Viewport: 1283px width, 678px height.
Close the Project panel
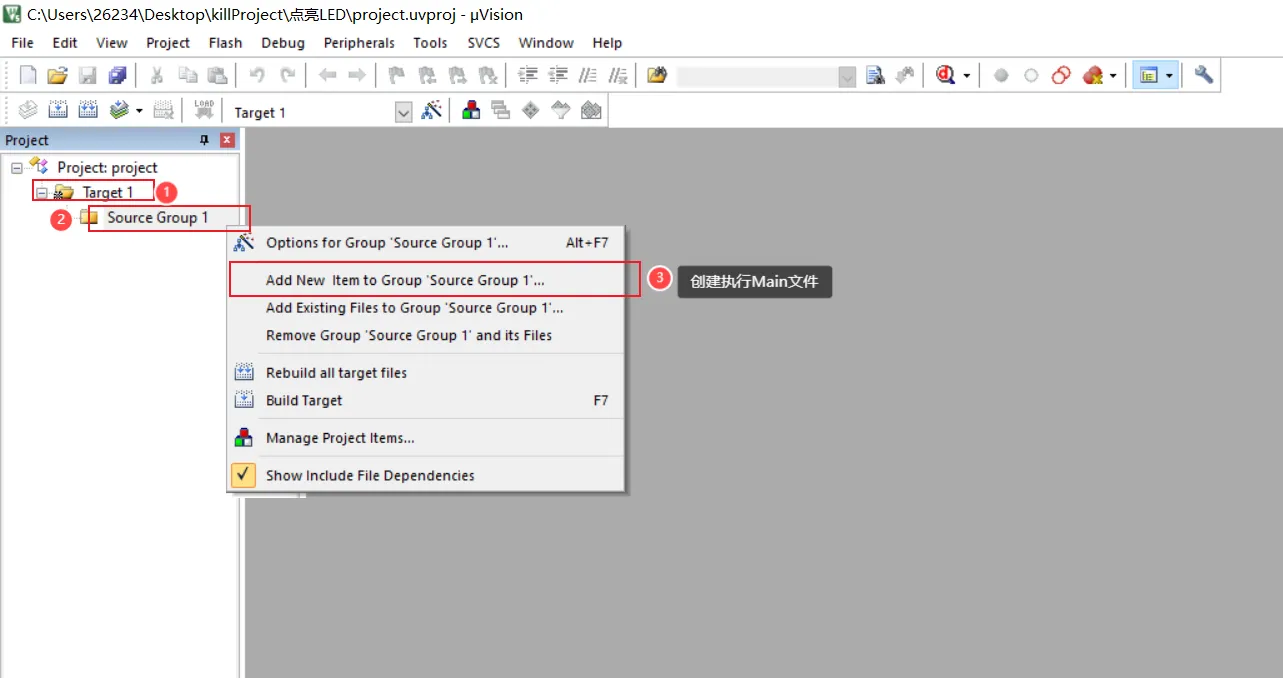(227, 140)
